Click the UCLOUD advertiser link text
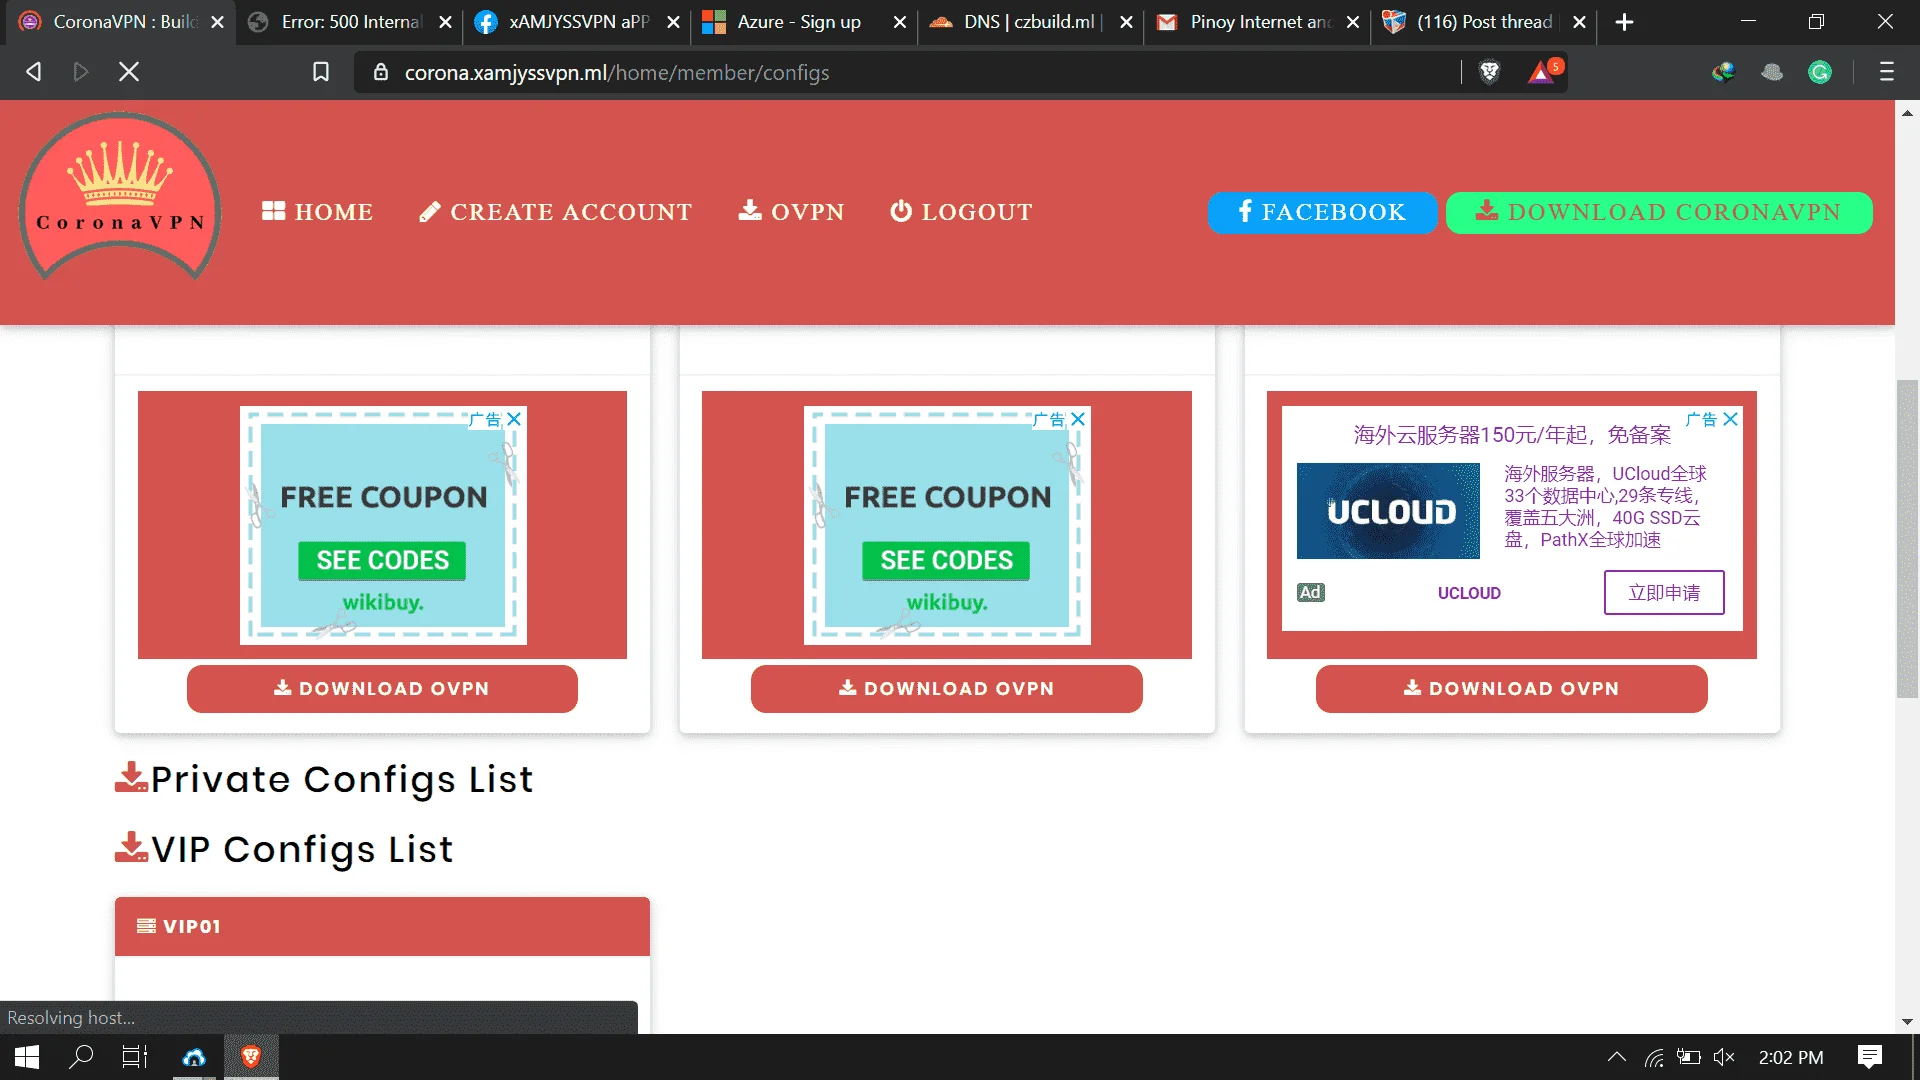The width and height of the screenshot is (1920, 1080). 1469,593
